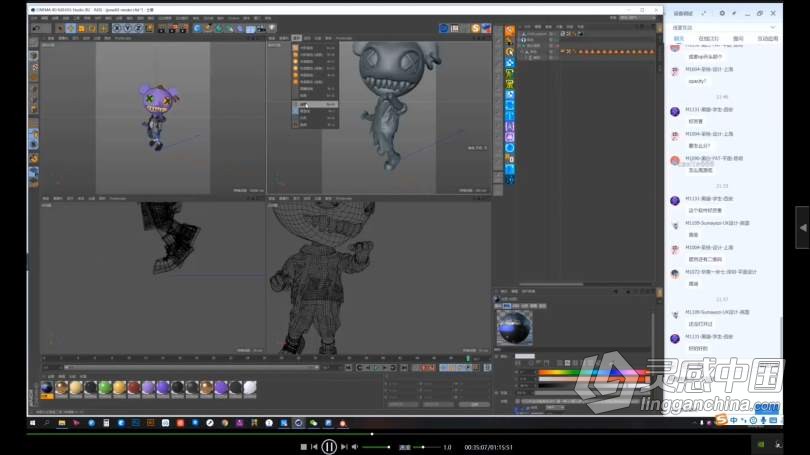Open chat window settings gear
Image resolution: width=810 pixels, height=455 pixels.
pos(722,13)
